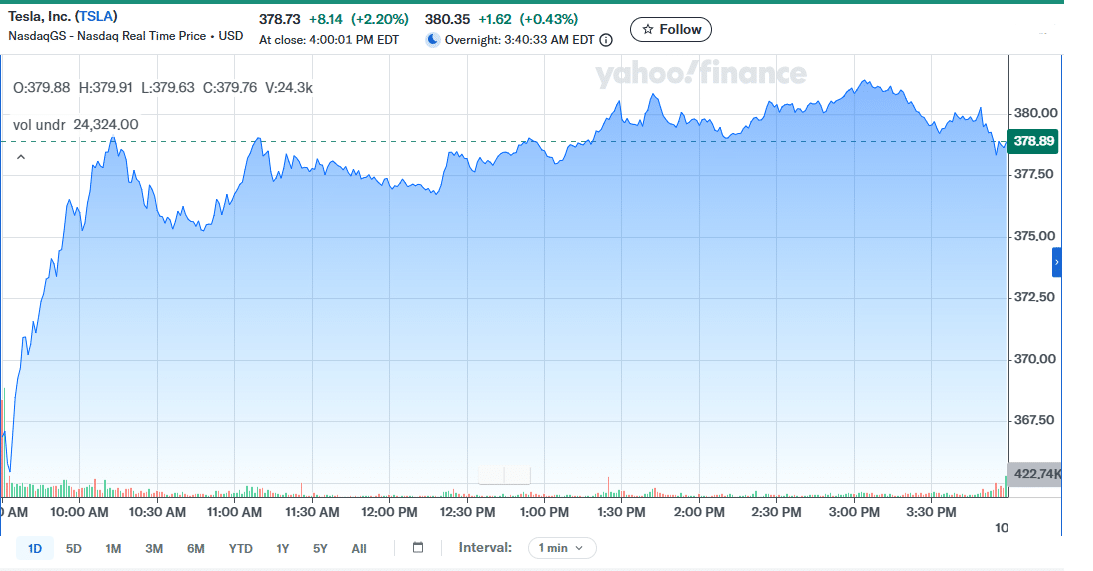Click the 10:30 AM time label
Viewport: 1093px width, 571px height.
pos(157,512)
